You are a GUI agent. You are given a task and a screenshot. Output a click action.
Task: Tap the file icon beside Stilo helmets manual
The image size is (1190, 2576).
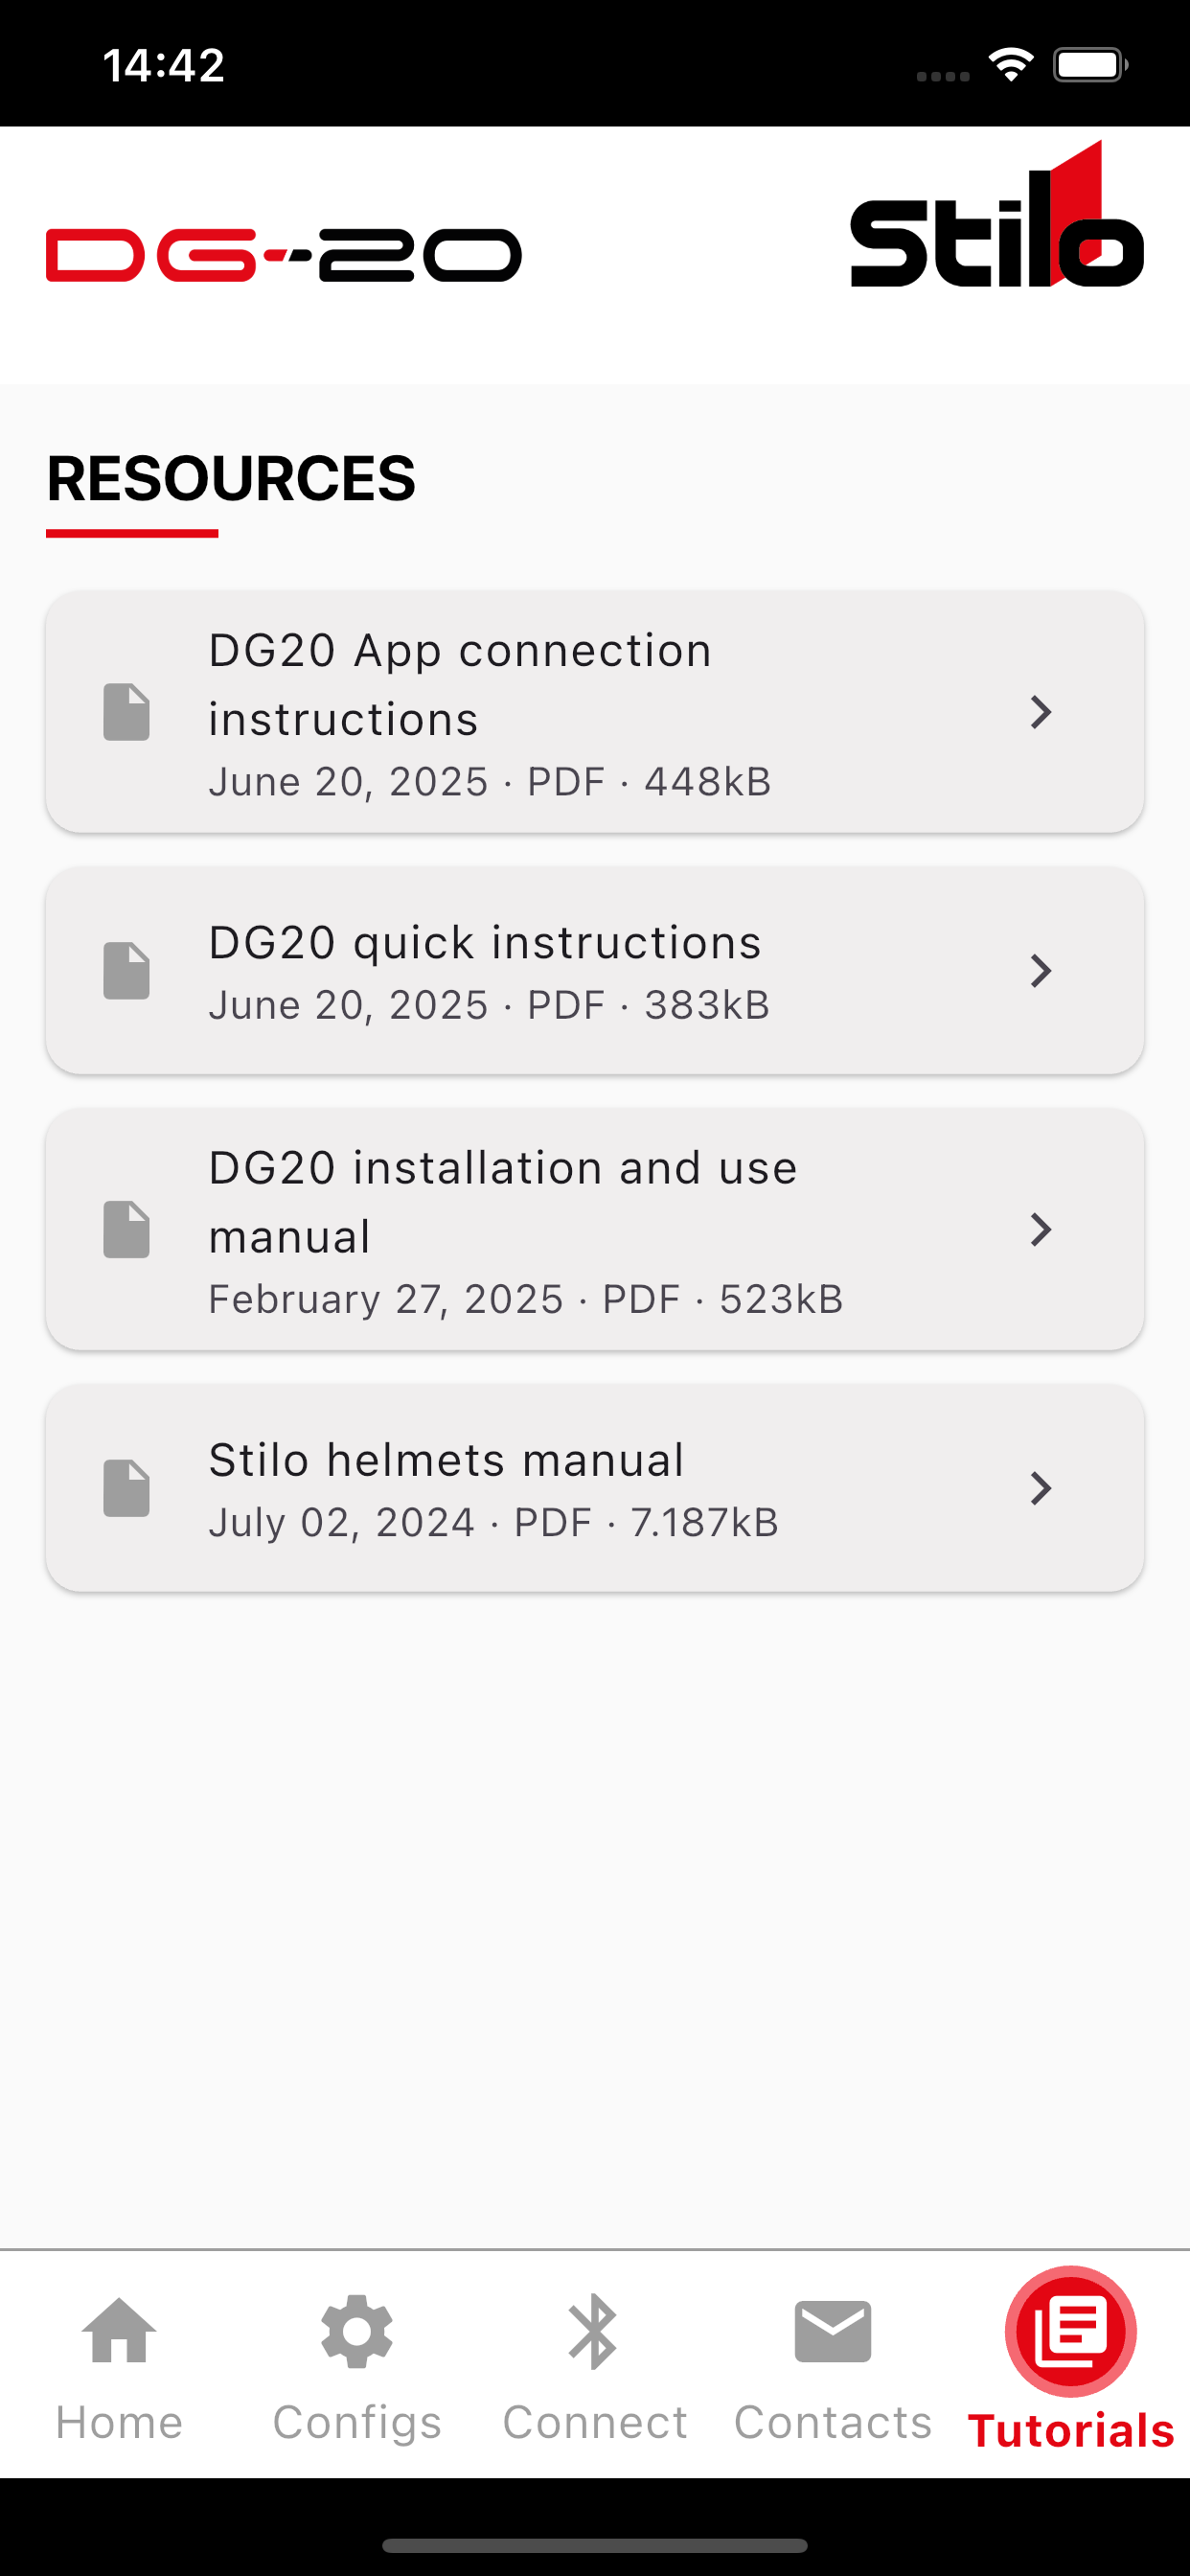tap(127, 1488)
